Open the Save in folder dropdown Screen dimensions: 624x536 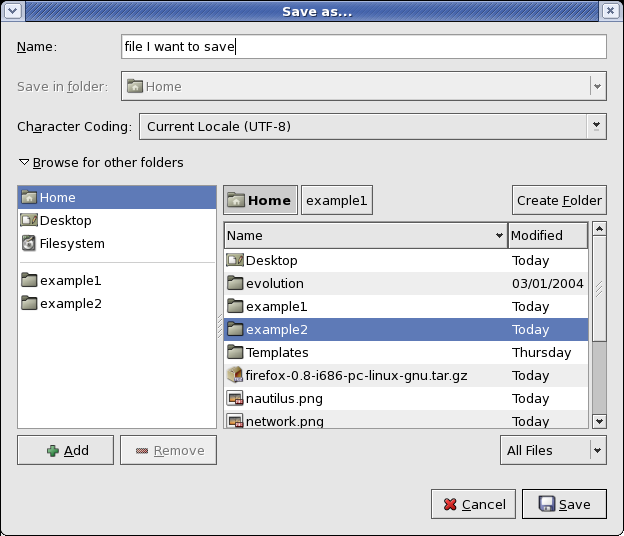point(364,86)
